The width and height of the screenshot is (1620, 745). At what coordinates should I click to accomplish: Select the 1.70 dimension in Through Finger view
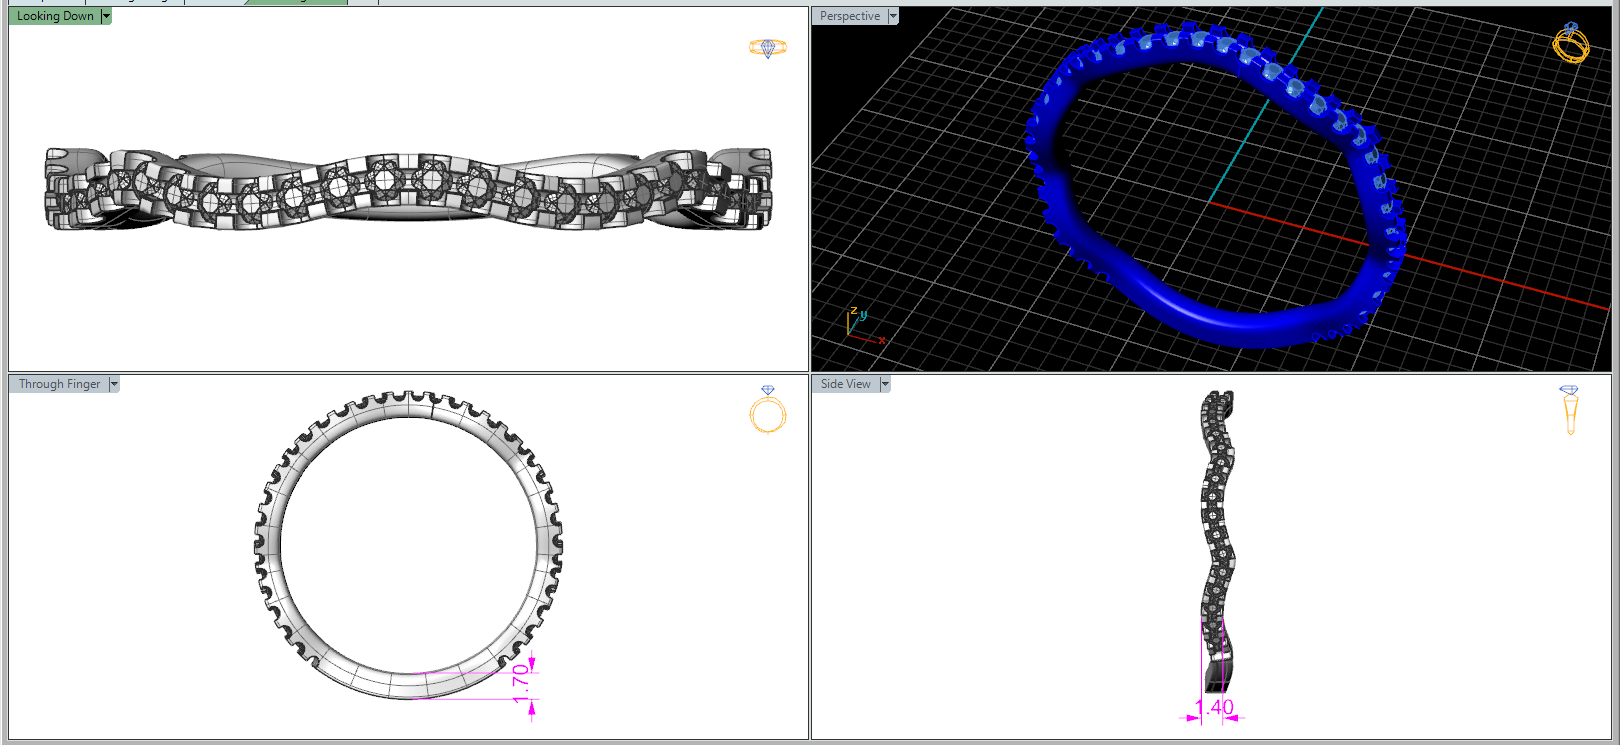[x=520, y=682]
